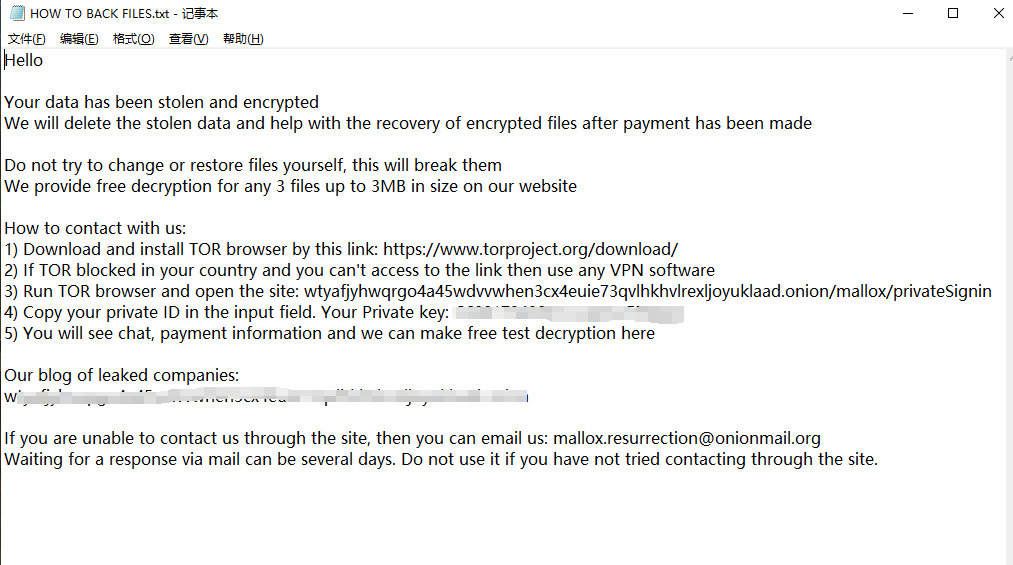This screenshot has width=1013, height=565.
Task: Place cursor on the 'Hello' line
Action: pyautogui.click(x=24, y=60)
